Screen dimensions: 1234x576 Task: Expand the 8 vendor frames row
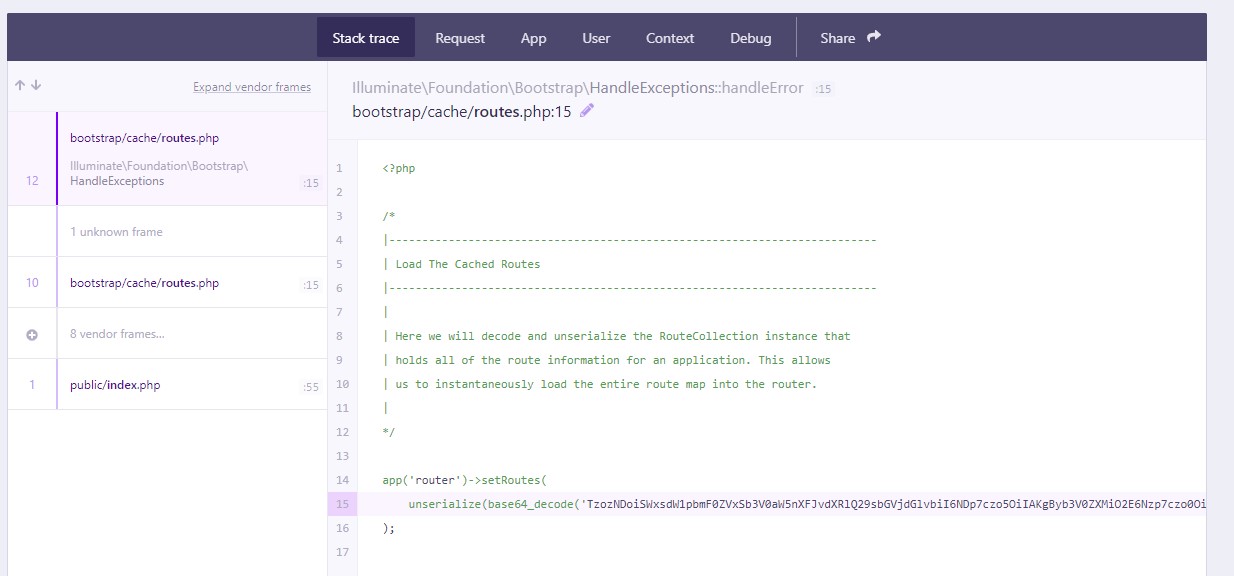(117, 334)
